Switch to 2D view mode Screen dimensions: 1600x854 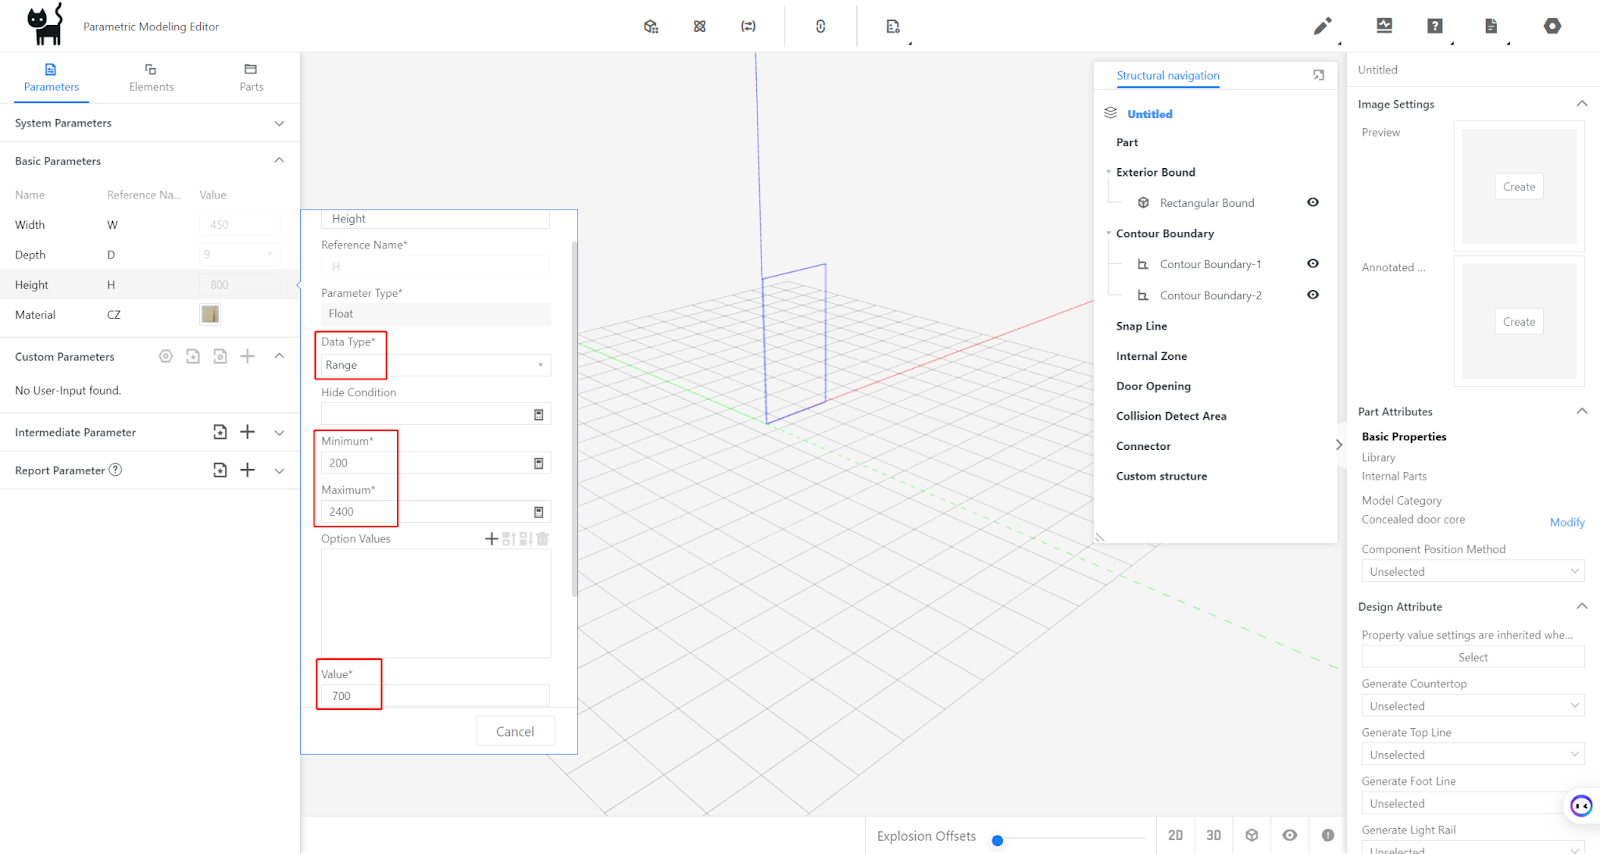(x=1175, y=835)
